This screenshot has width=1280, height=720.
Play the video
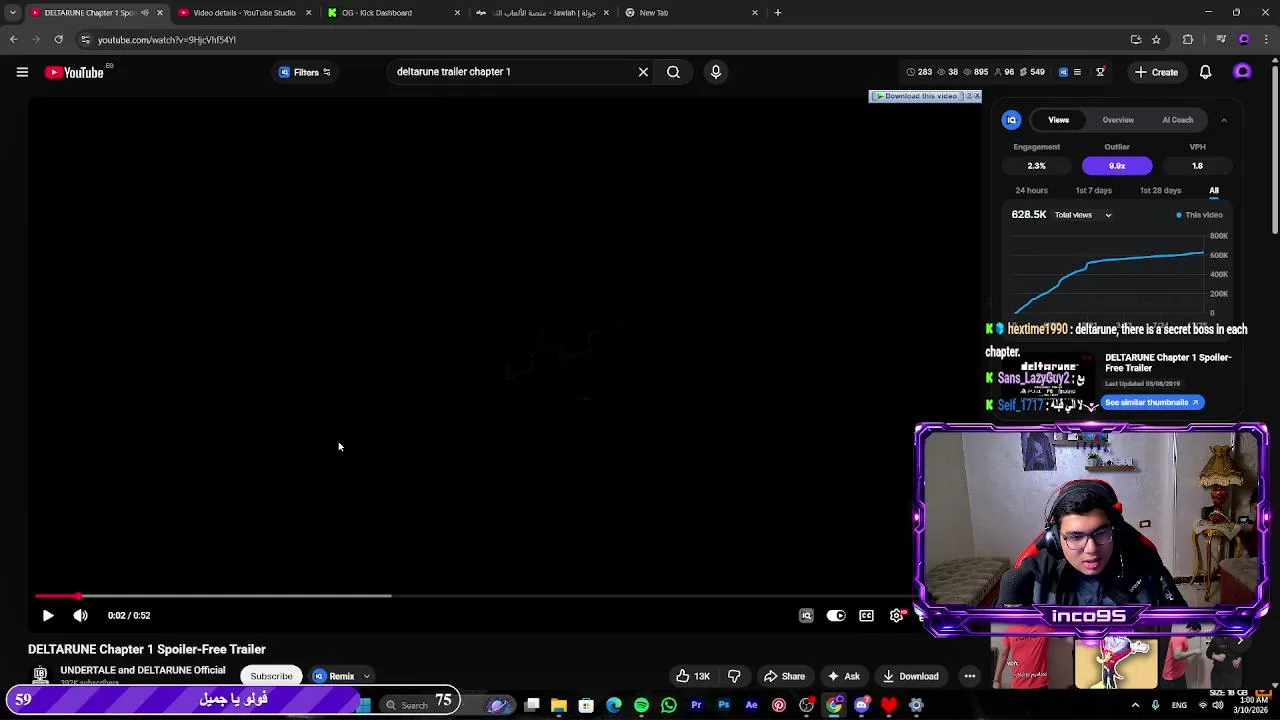47,616
